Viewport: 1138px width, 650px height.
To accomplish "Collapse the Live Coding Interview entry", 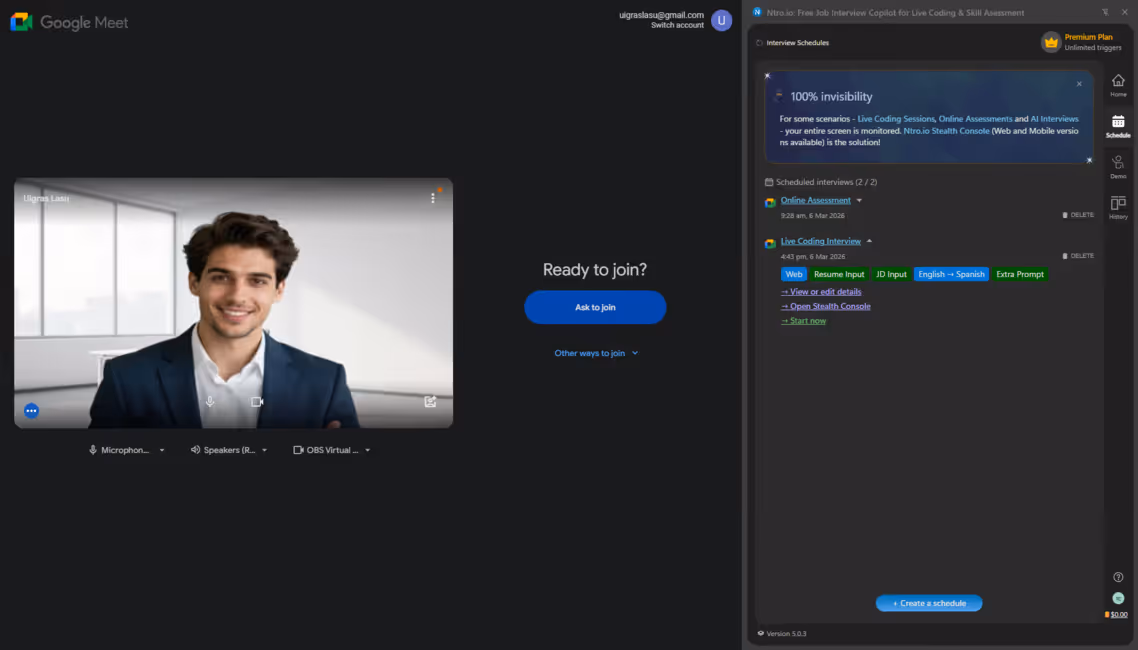I will click(x=869, y=241).
